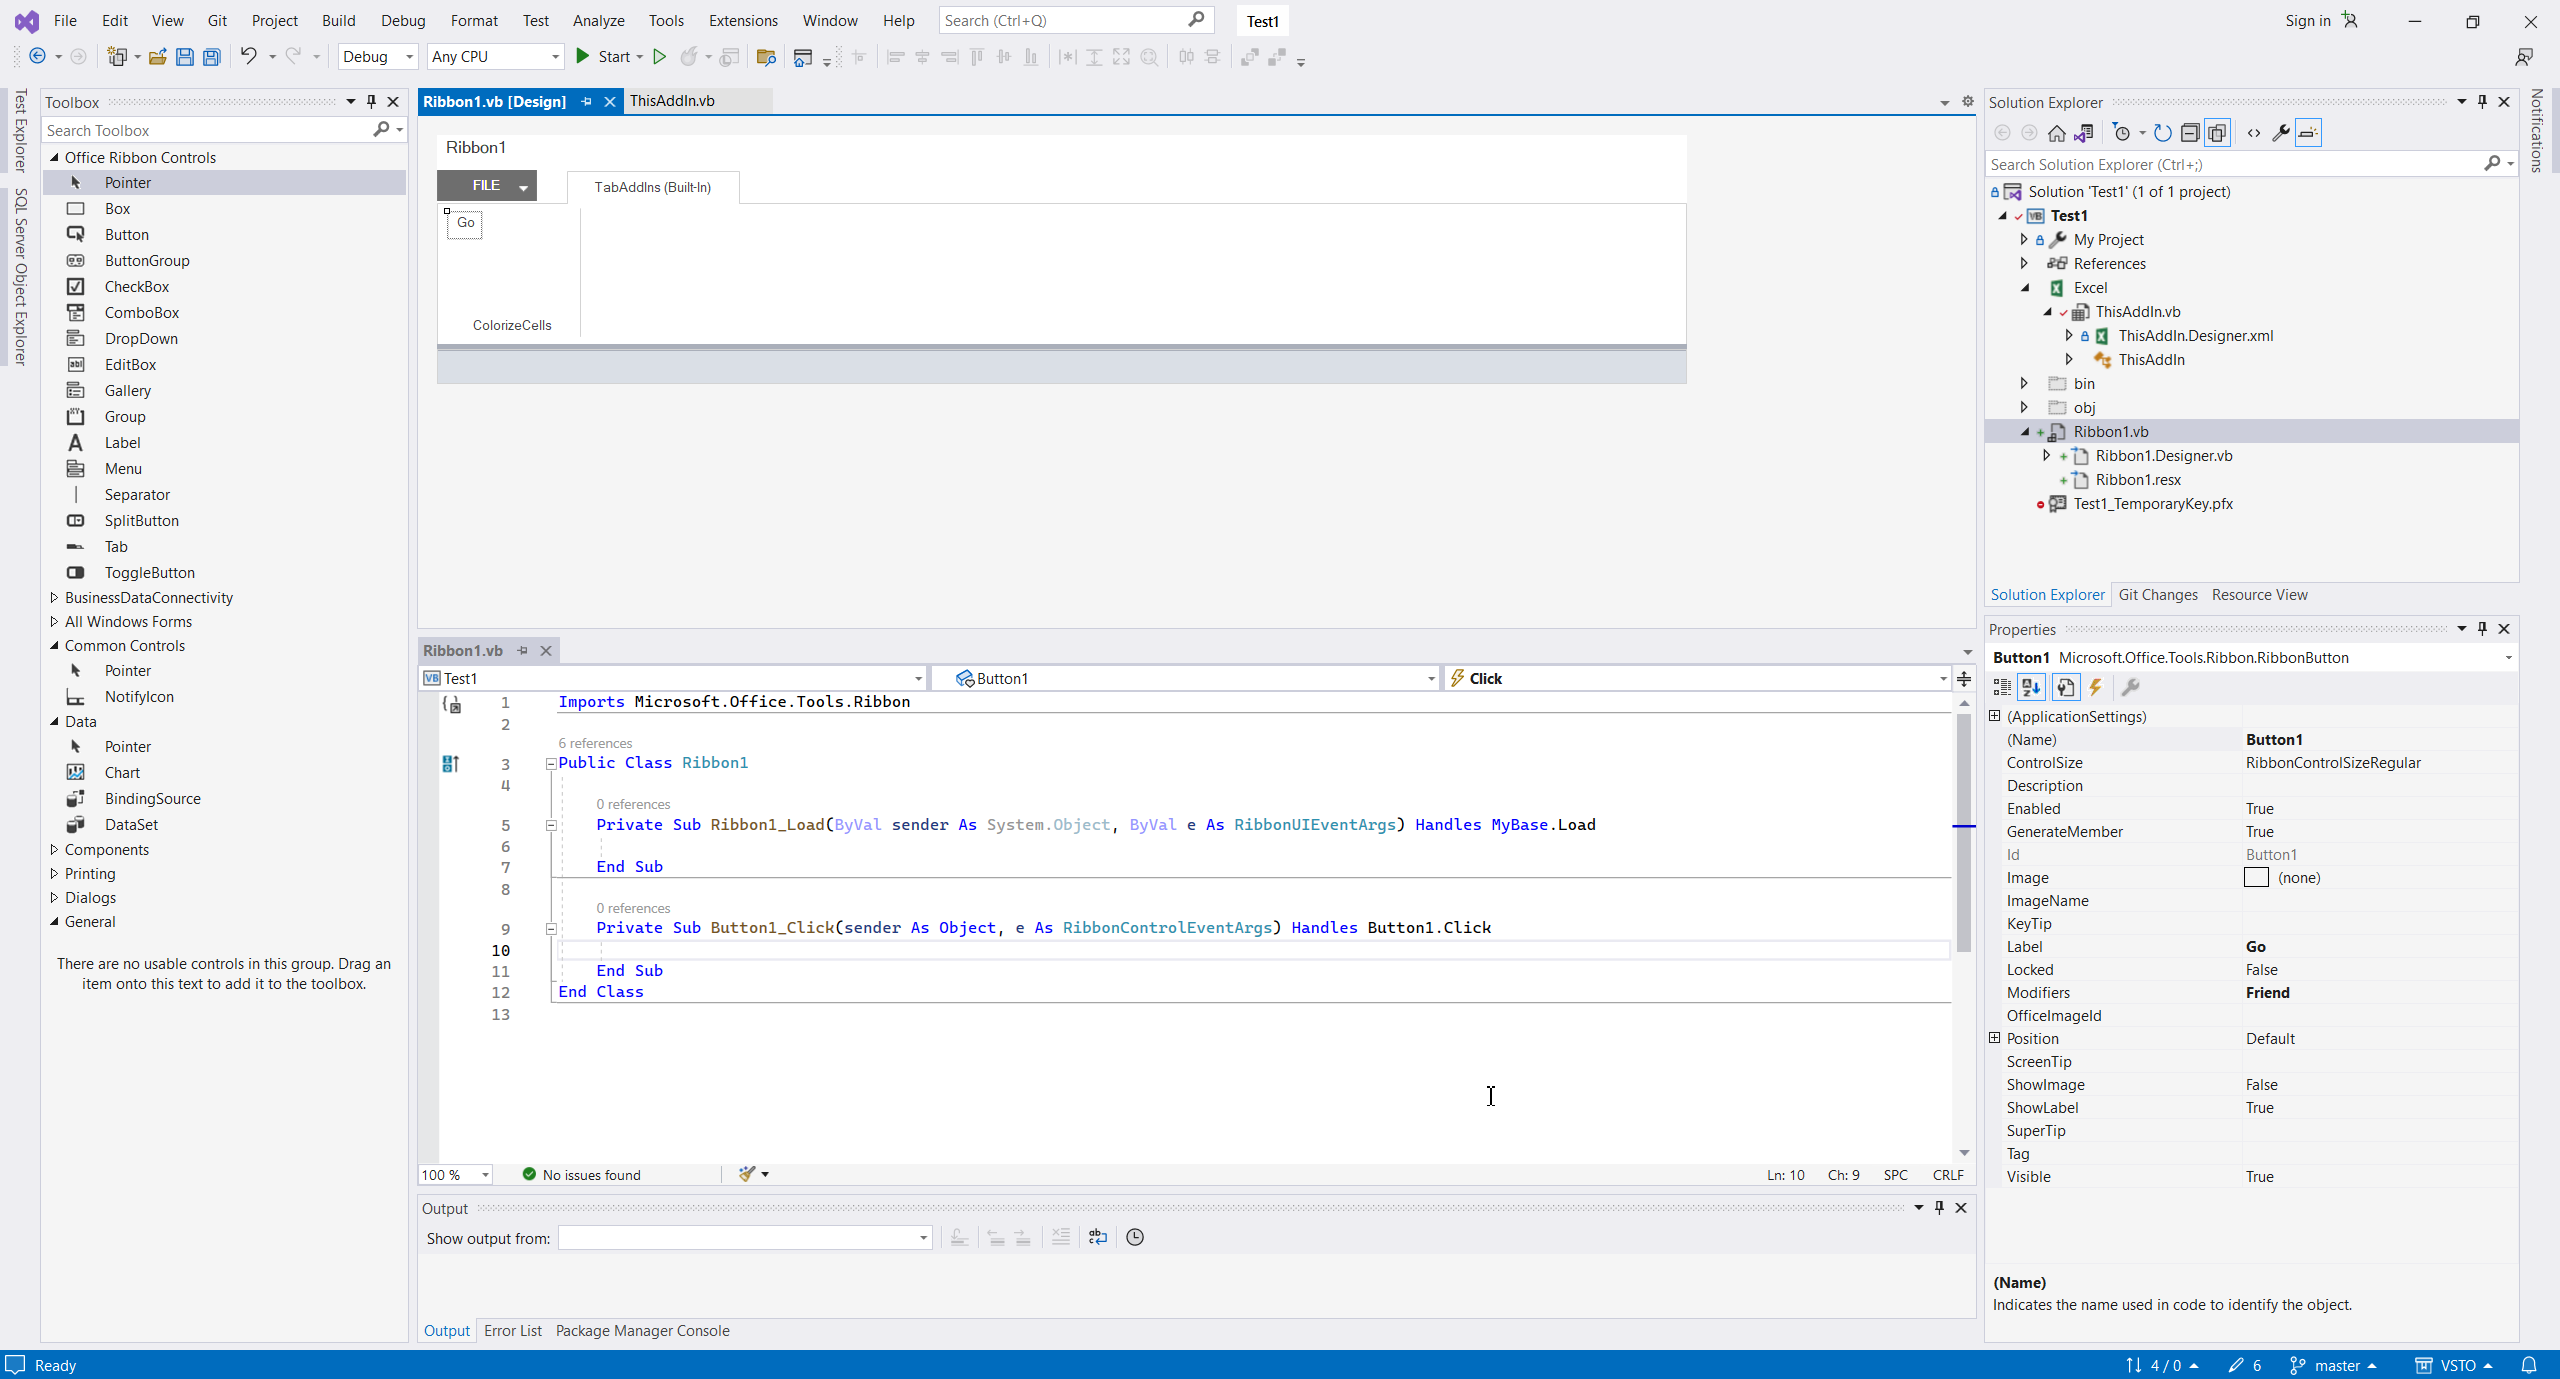Viewport: 2560px width, 1379px height.
Task: Toggle Alphabetical sort in Properties panel
Action: click(x=2031, y=687)
